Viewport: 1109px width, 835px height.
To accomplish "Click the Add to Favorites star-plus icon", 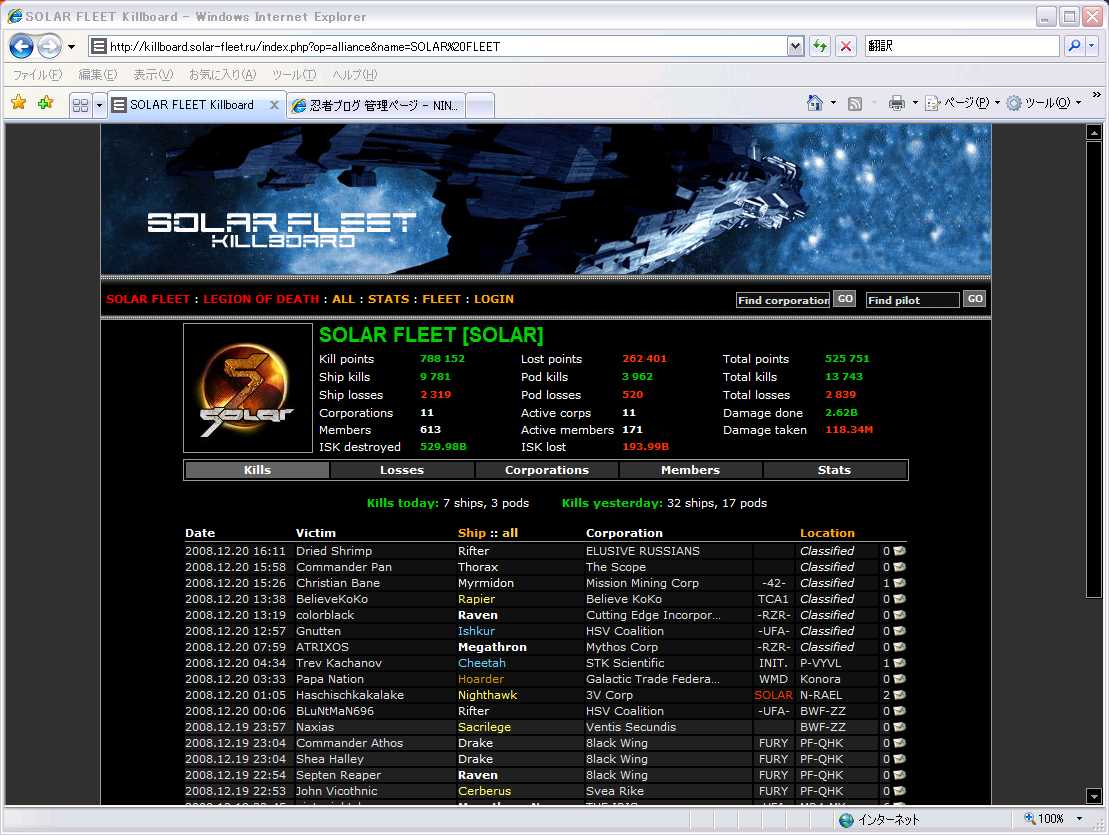I will tap(45, 103).
